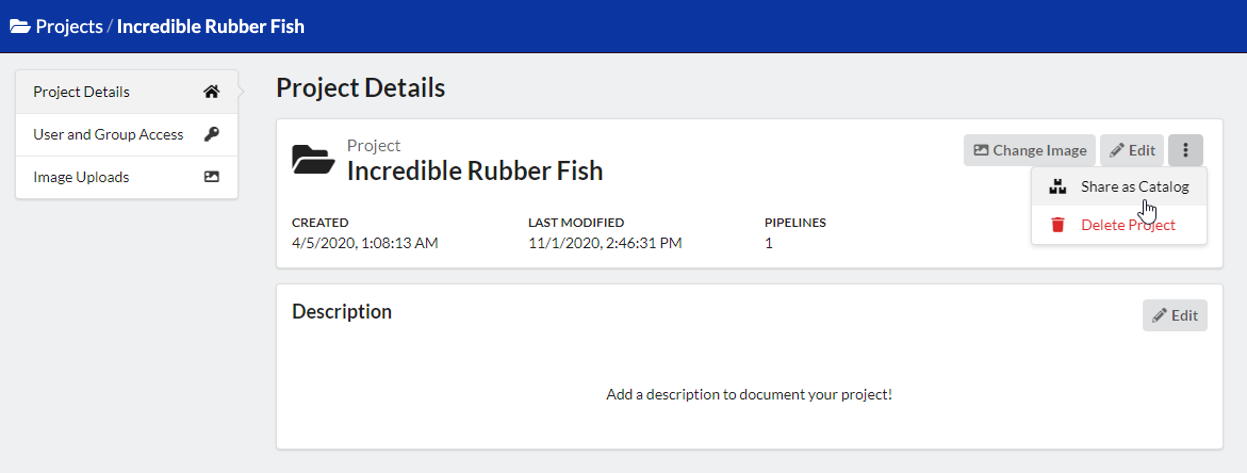Choose Delete Project from the menu
The width and height of the screenshot is (1247, 473).
pyautogui.click(x=1128, y=225)
